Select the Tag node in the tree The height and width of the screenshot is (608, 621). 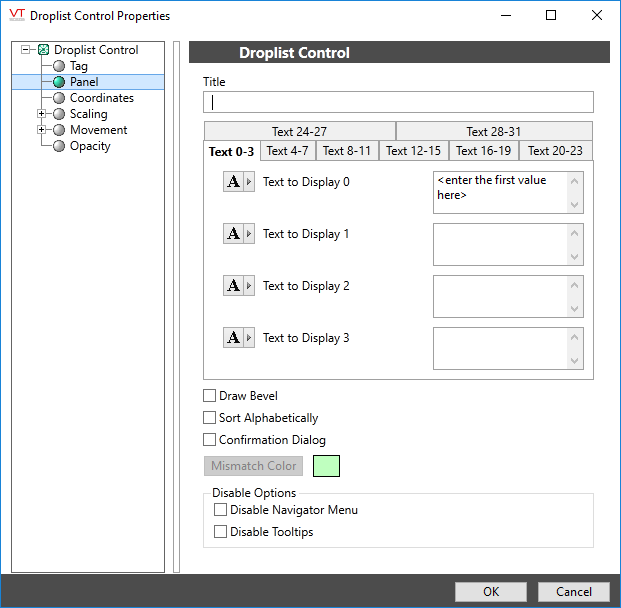(78, 66)
